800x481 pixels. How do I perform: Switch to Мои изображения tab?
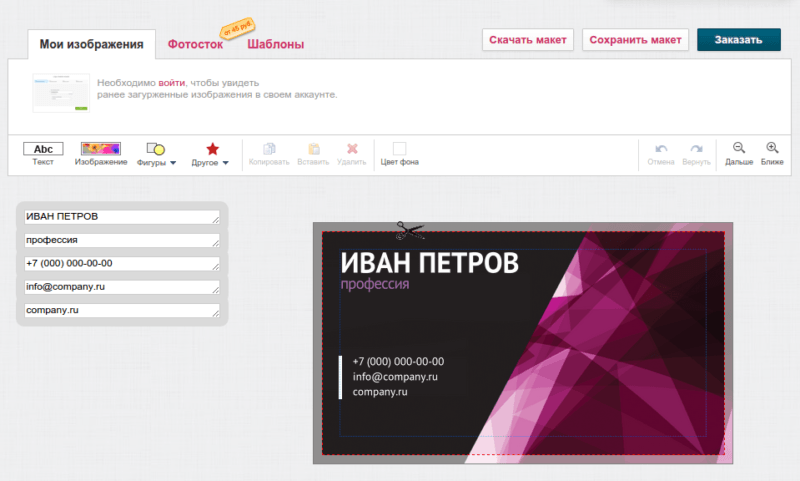[91, 44]
